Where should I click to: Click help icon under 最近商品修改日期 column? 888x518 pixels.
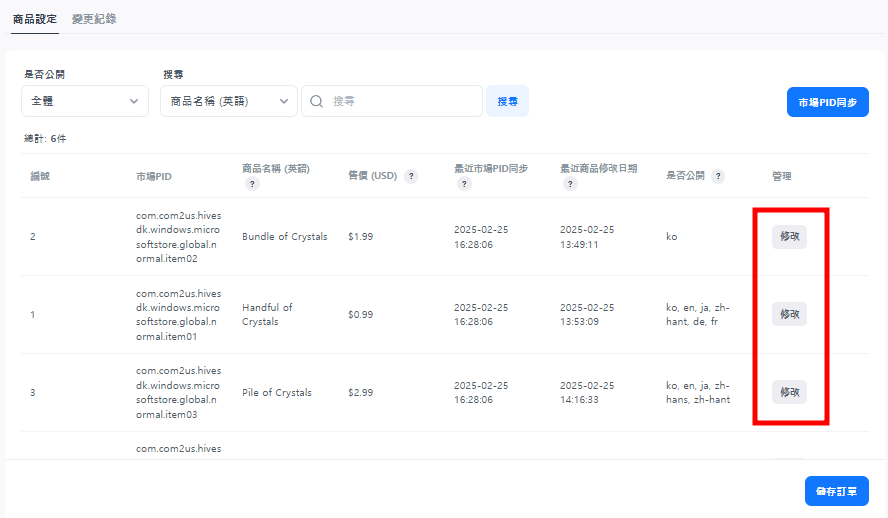(570, 184)
